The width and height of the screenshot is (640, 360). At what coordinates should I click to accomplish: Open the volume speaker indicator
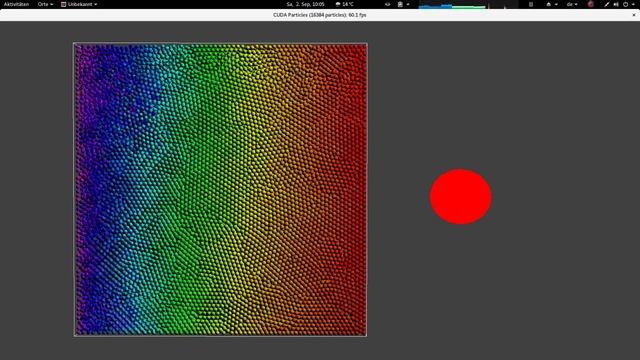(x=616, y=4)
